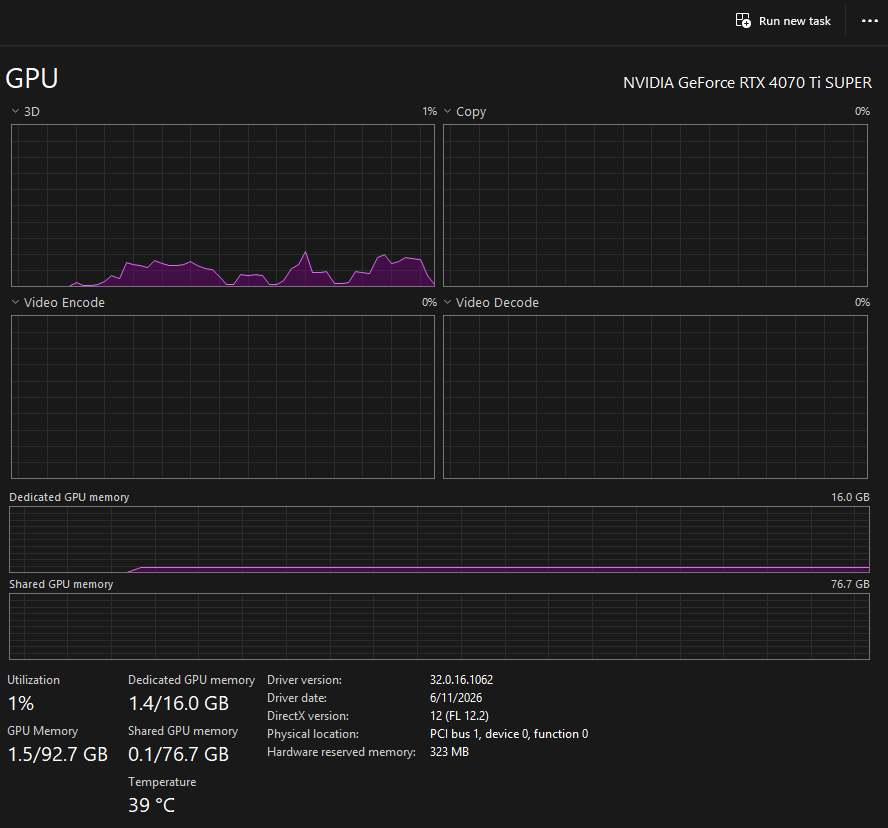The height and width of the screenshot is (828, 888).
Task: Open the Video Decode engine dropdown chevron
Action: (447, 302)
